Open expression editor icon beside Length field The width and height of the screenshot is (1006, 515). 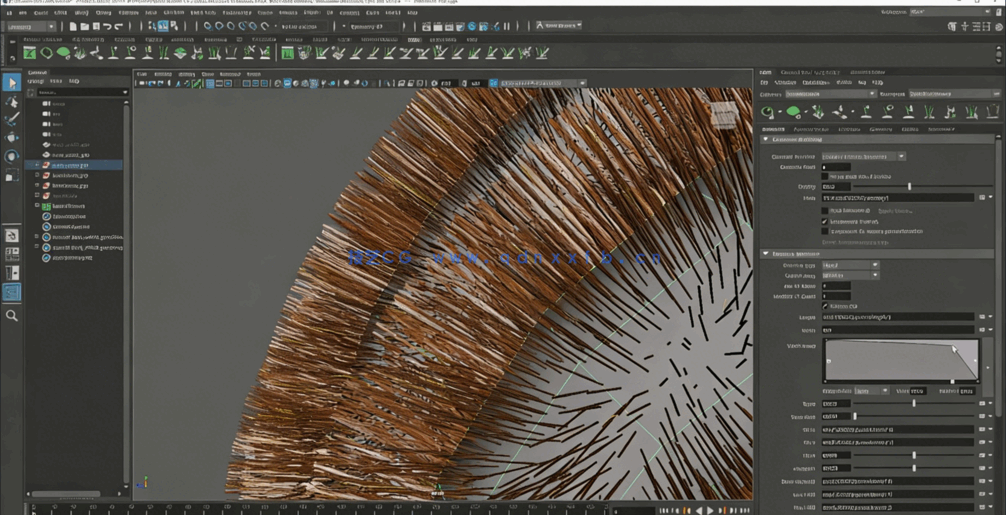pyautogui.click(x=983, y=317)
